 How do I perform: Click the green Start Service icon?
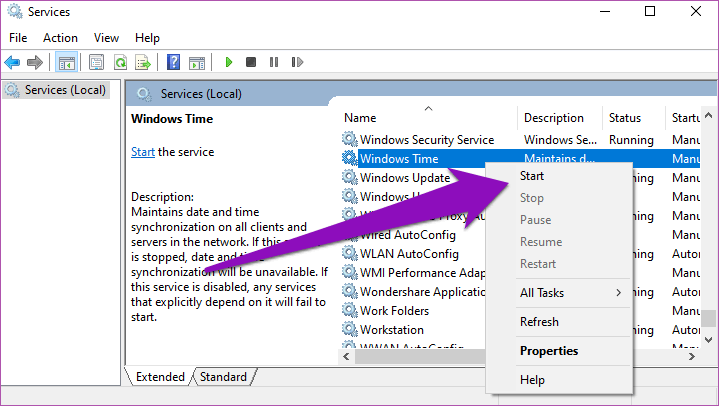228,62
